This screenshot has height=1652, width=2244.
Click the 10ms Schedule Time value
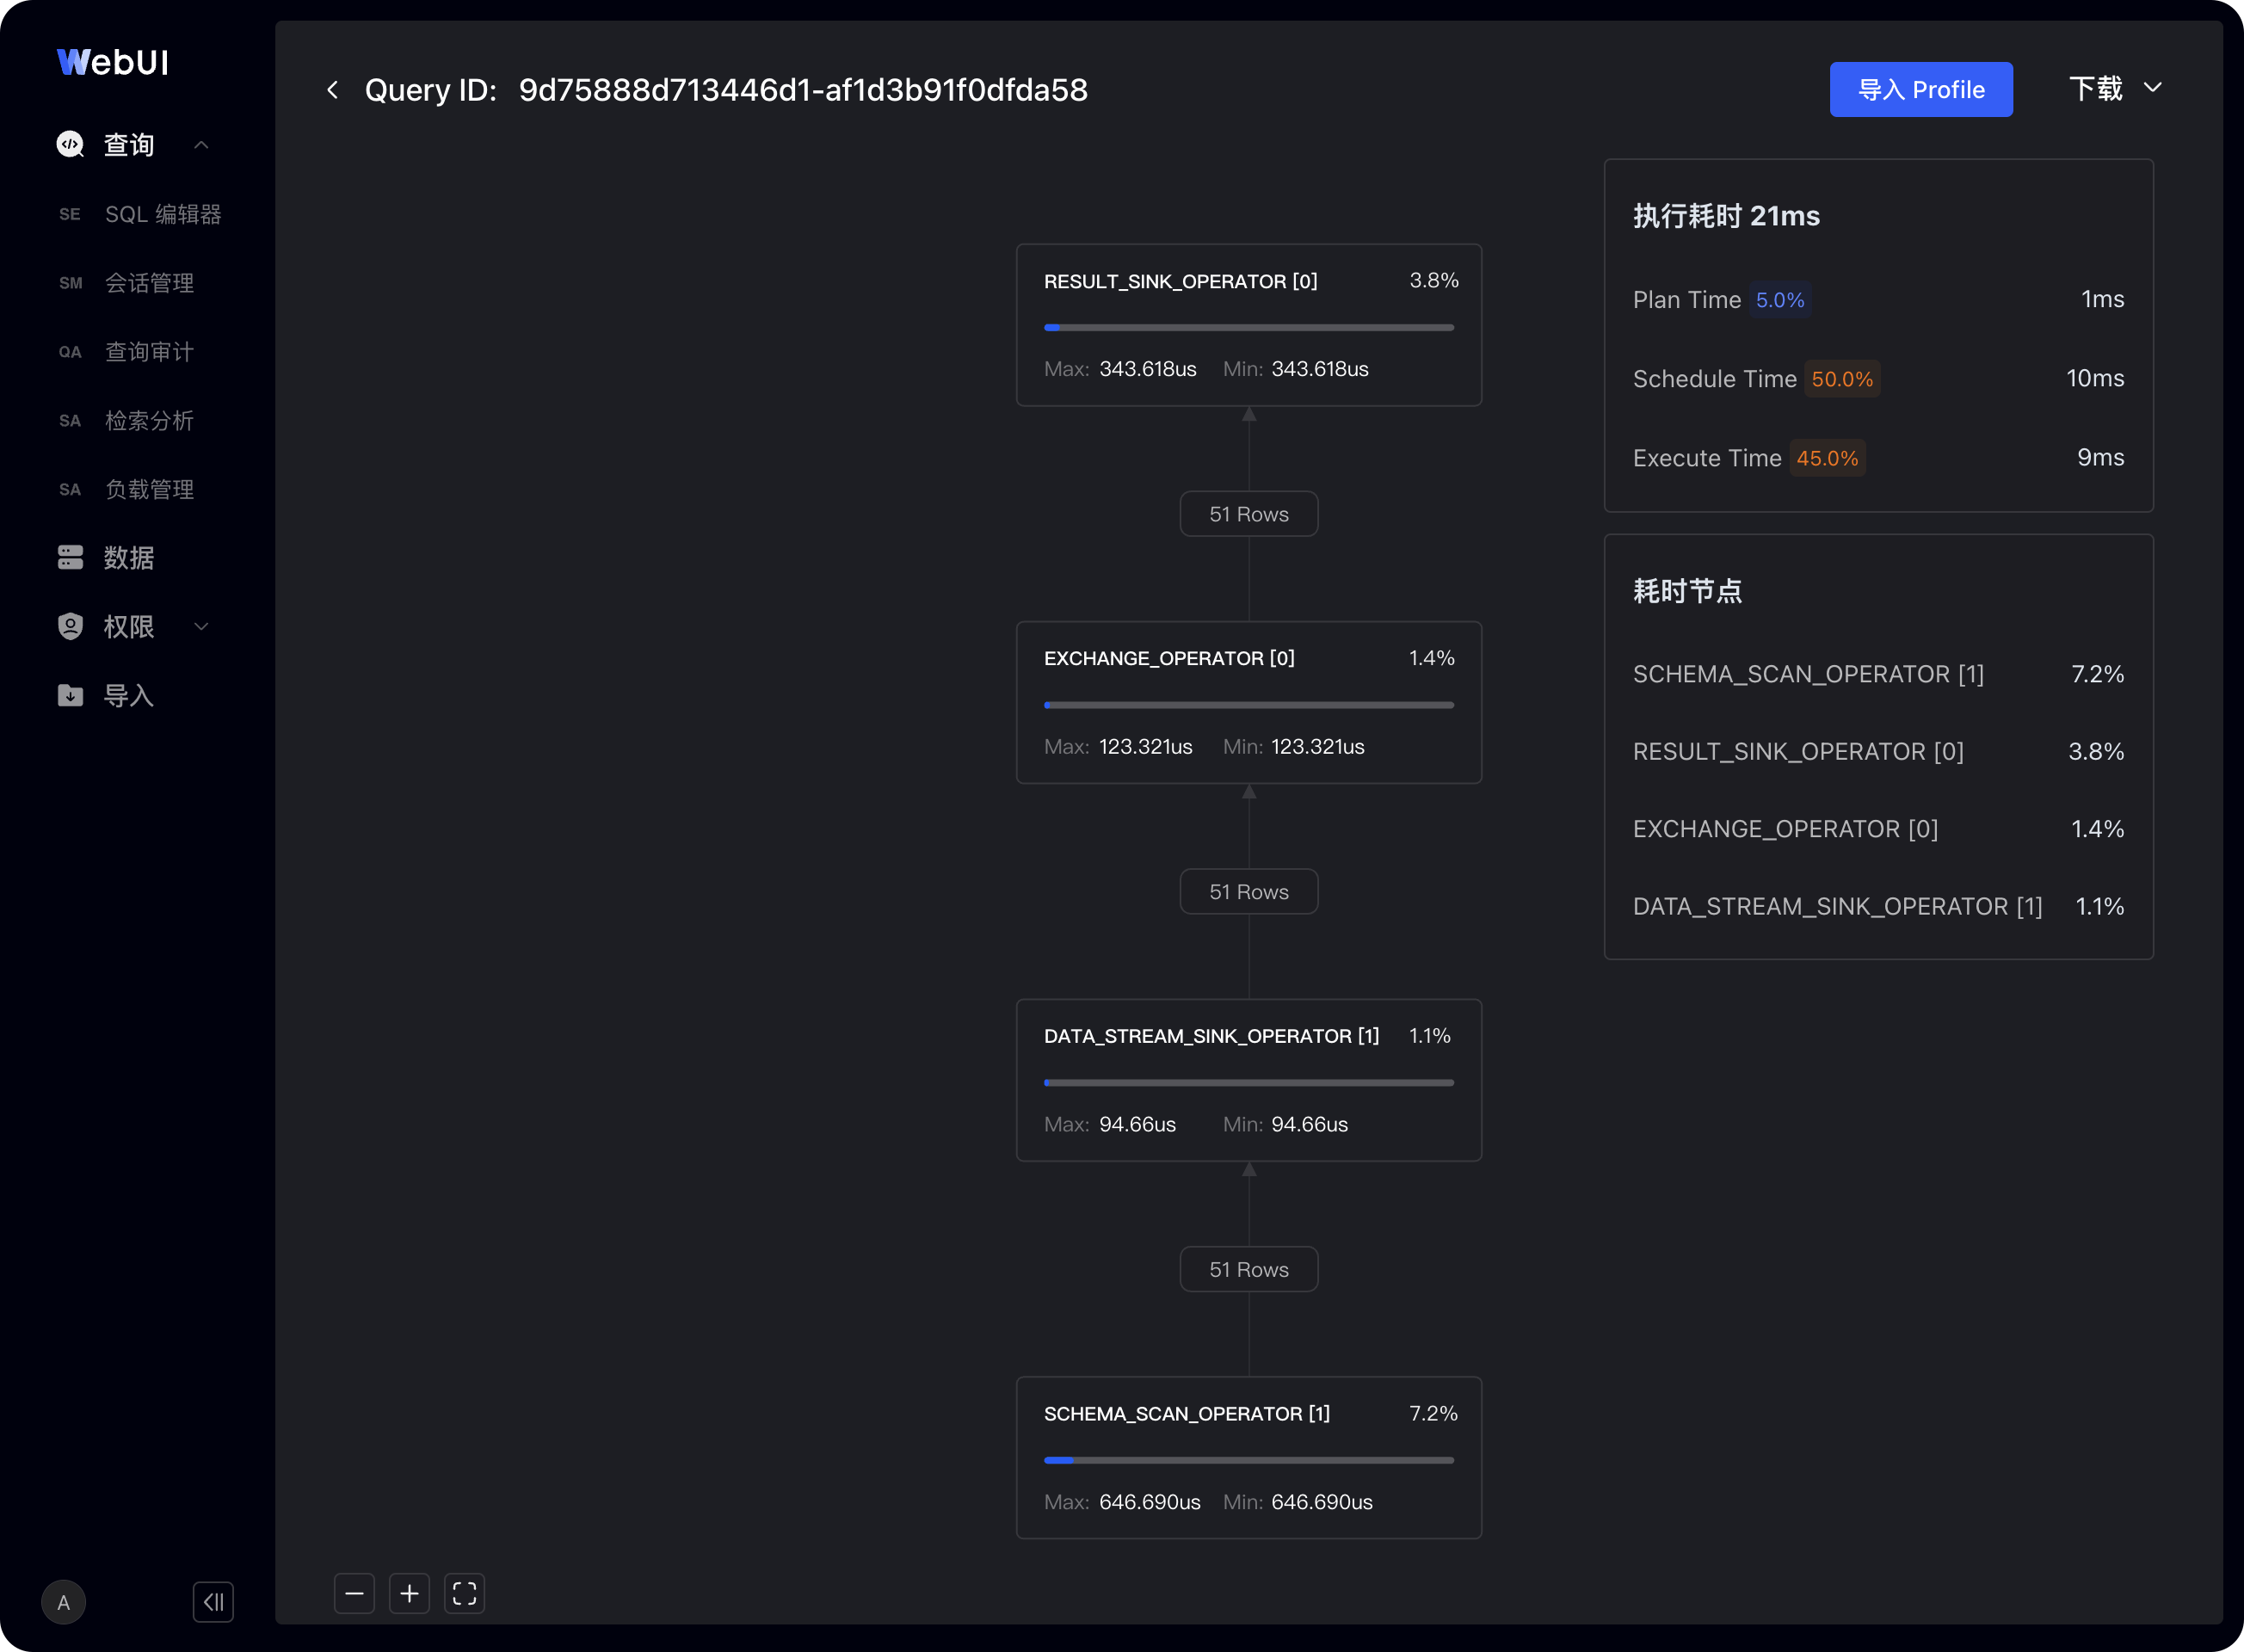click(2095, 378)
